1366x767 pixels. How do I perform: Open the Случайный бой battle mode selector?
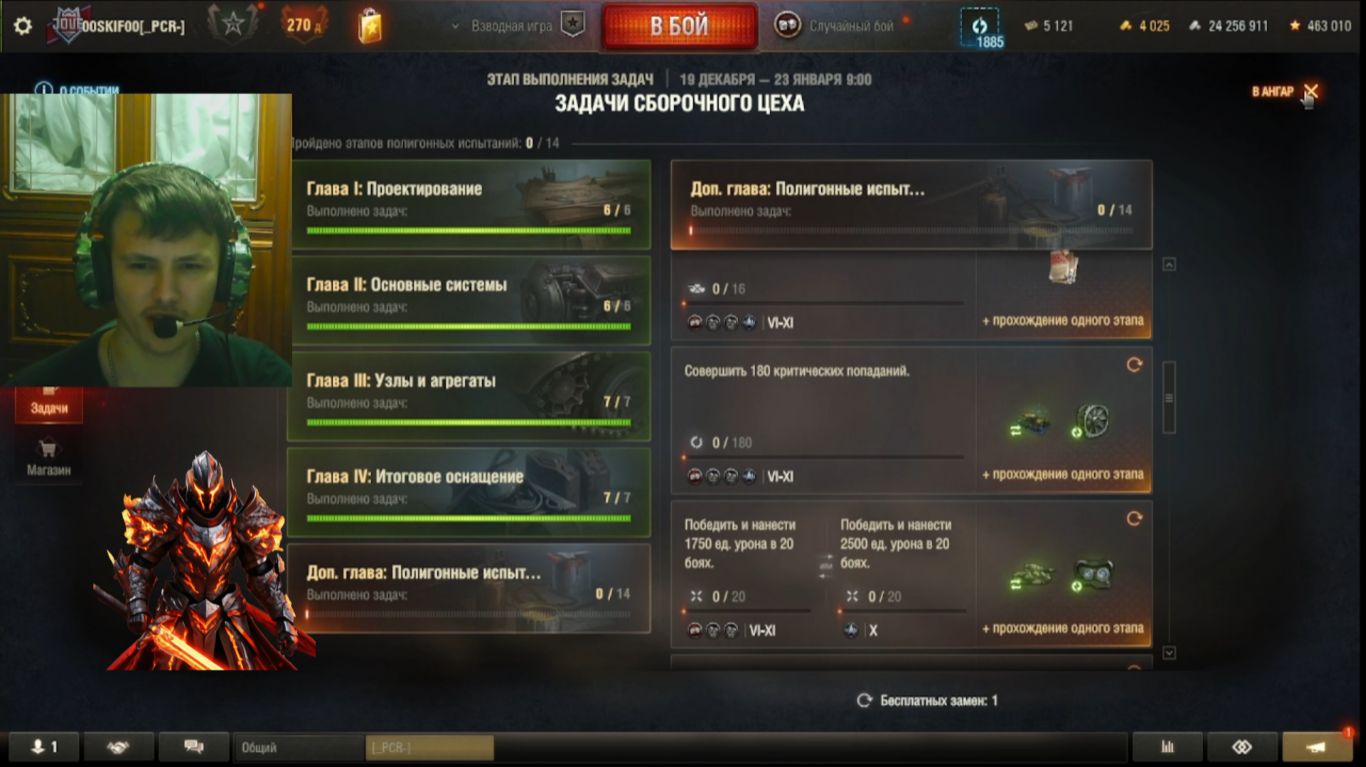(834, 26)
